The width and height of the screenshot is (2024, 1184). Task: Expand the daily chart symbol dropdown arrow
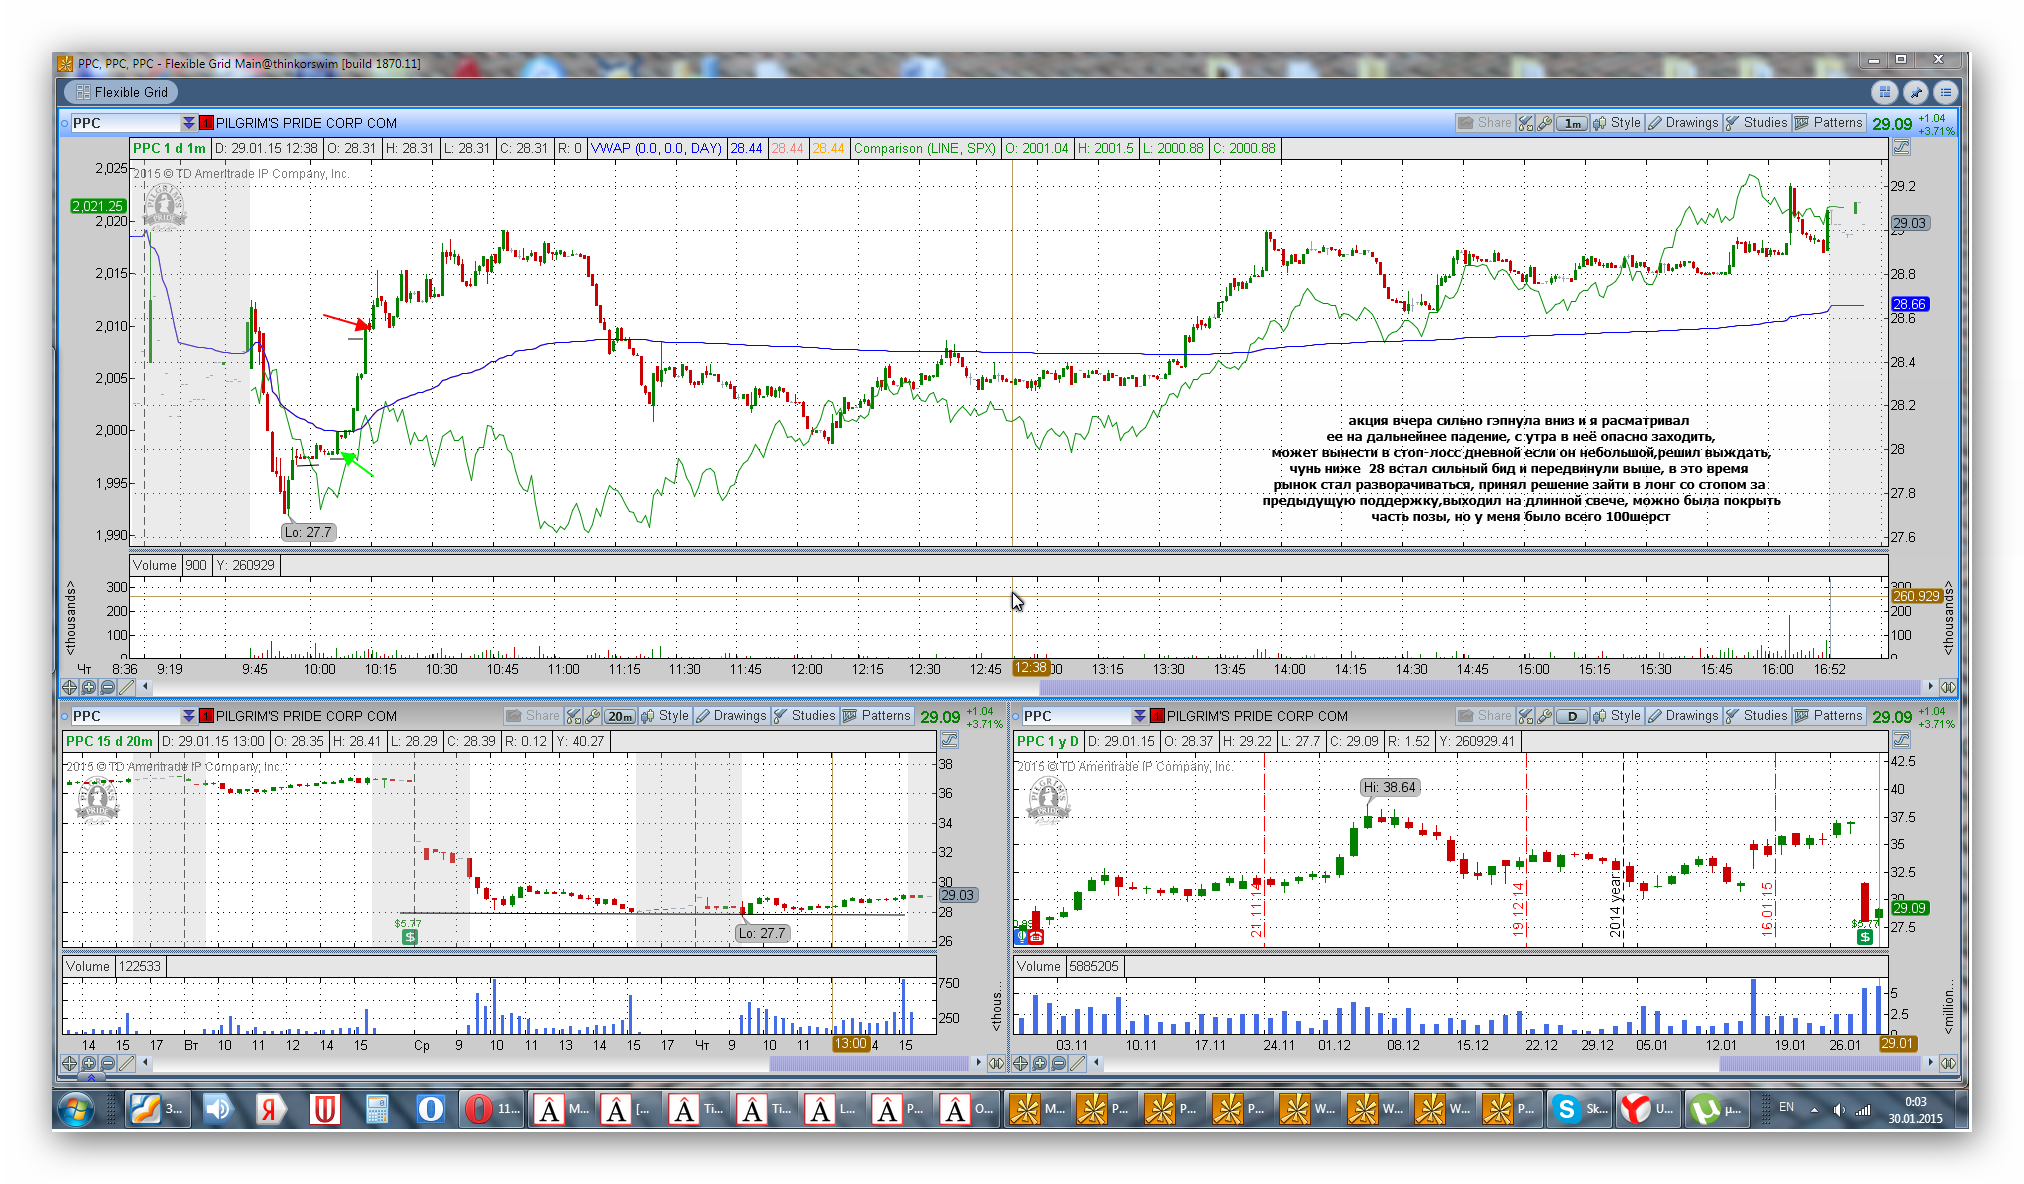pos(1139,716)
